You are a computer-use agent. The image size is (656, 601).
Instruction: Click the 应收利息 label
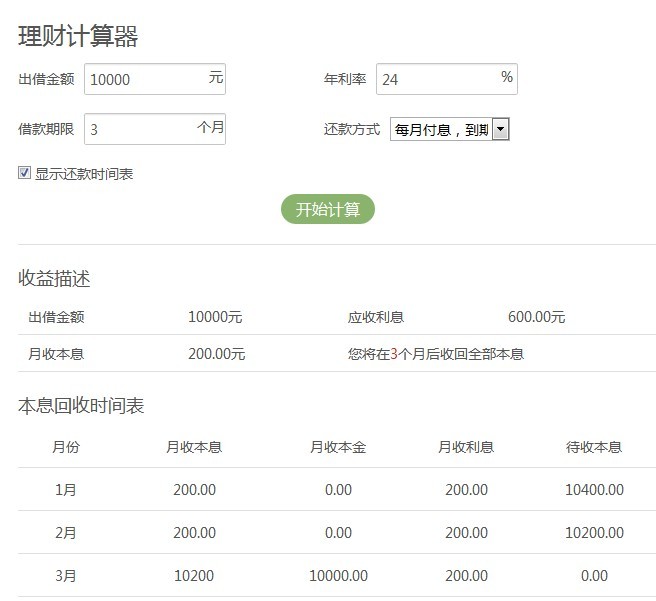376,317
